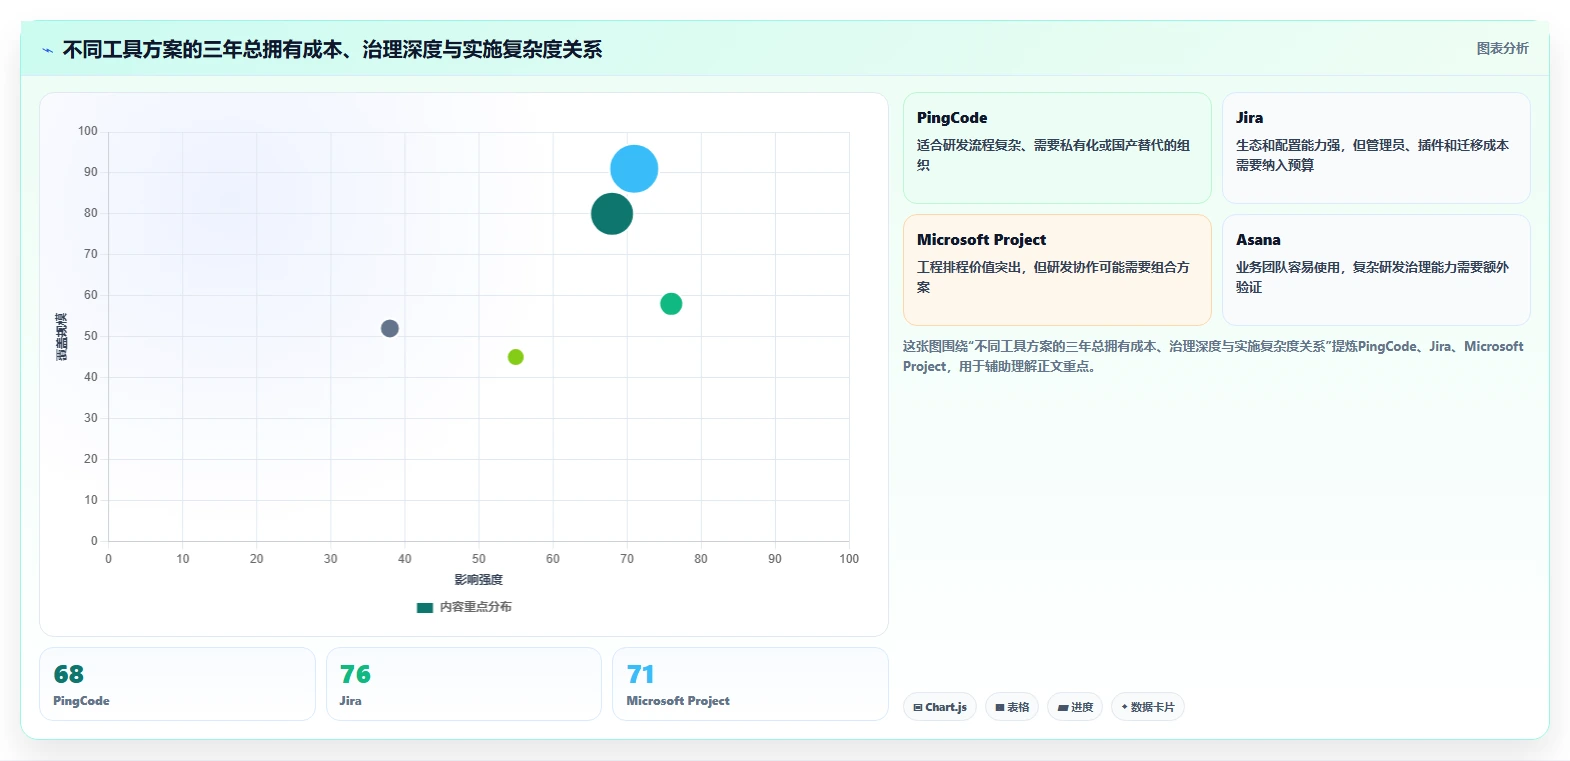Viewport: 1570px width, 761px height.
Task: Click the 71 Microsoft Project stat card
Action: tap(750, 684)
